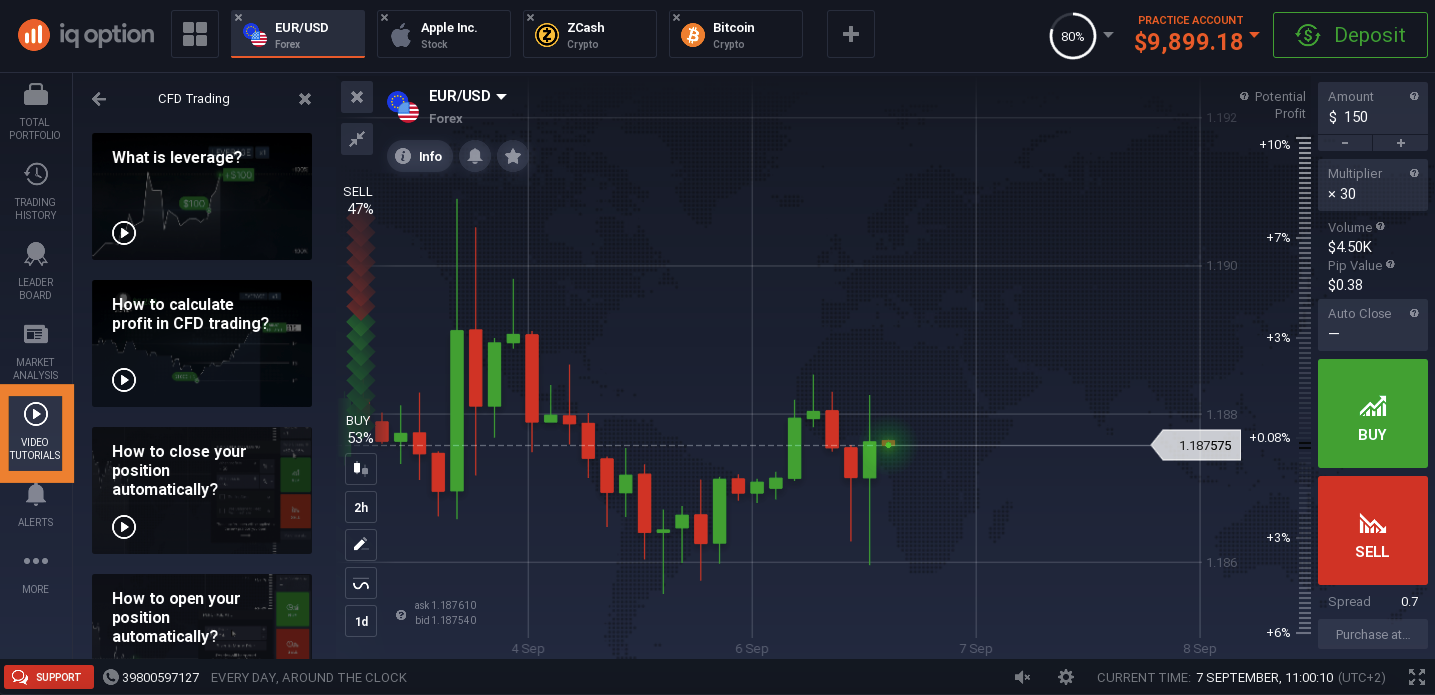The width and height of the screenshot is (1435, 695).
Task: Go back in CFD Trading panel
Action: (x=98, y=99)
